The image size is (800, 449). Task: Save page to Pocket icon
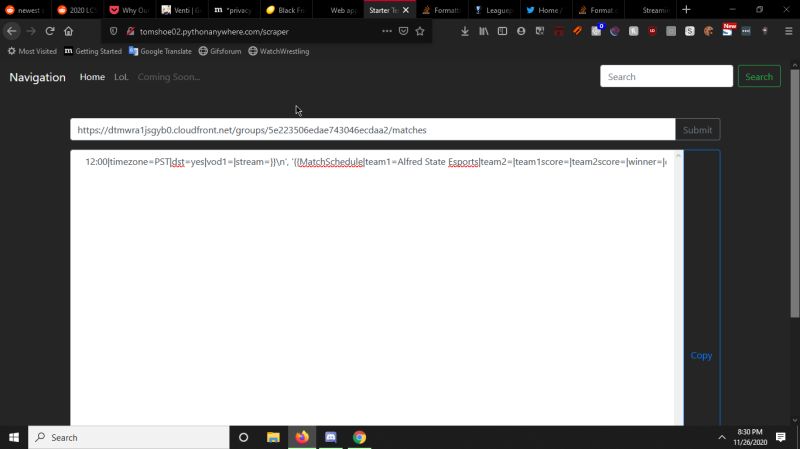coord(404,31)
